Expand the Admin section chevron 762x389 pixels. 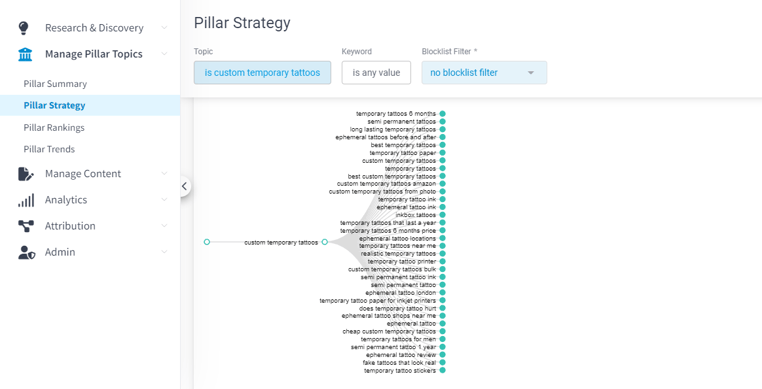tap(164, 252)
